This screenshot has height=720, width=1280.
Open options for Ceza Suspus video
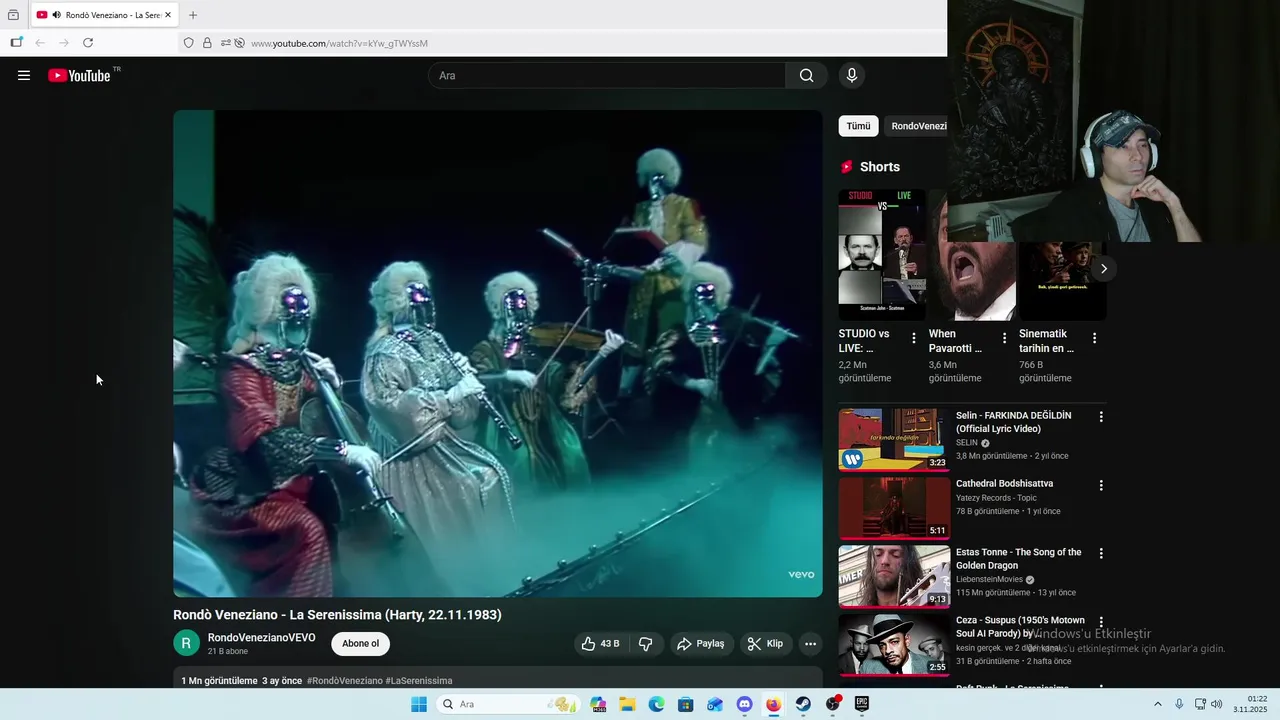coord(1101,622)
